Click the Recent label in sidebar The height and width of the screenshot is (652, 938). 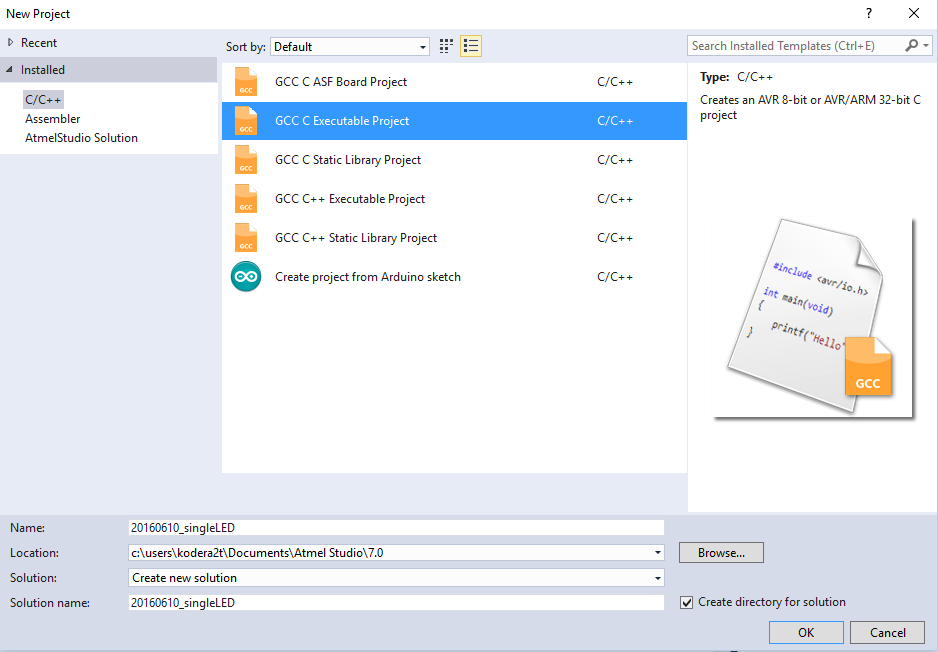tap(39, 42)
